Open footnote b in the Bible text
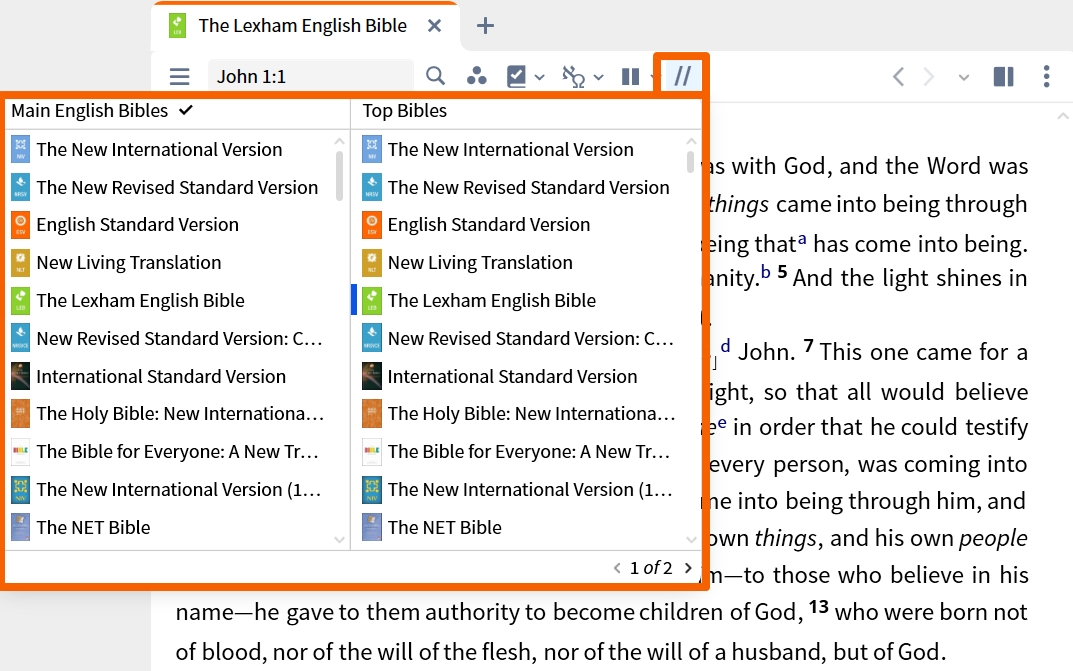Viewport: 1073px width, 671px height. point(766,272)
